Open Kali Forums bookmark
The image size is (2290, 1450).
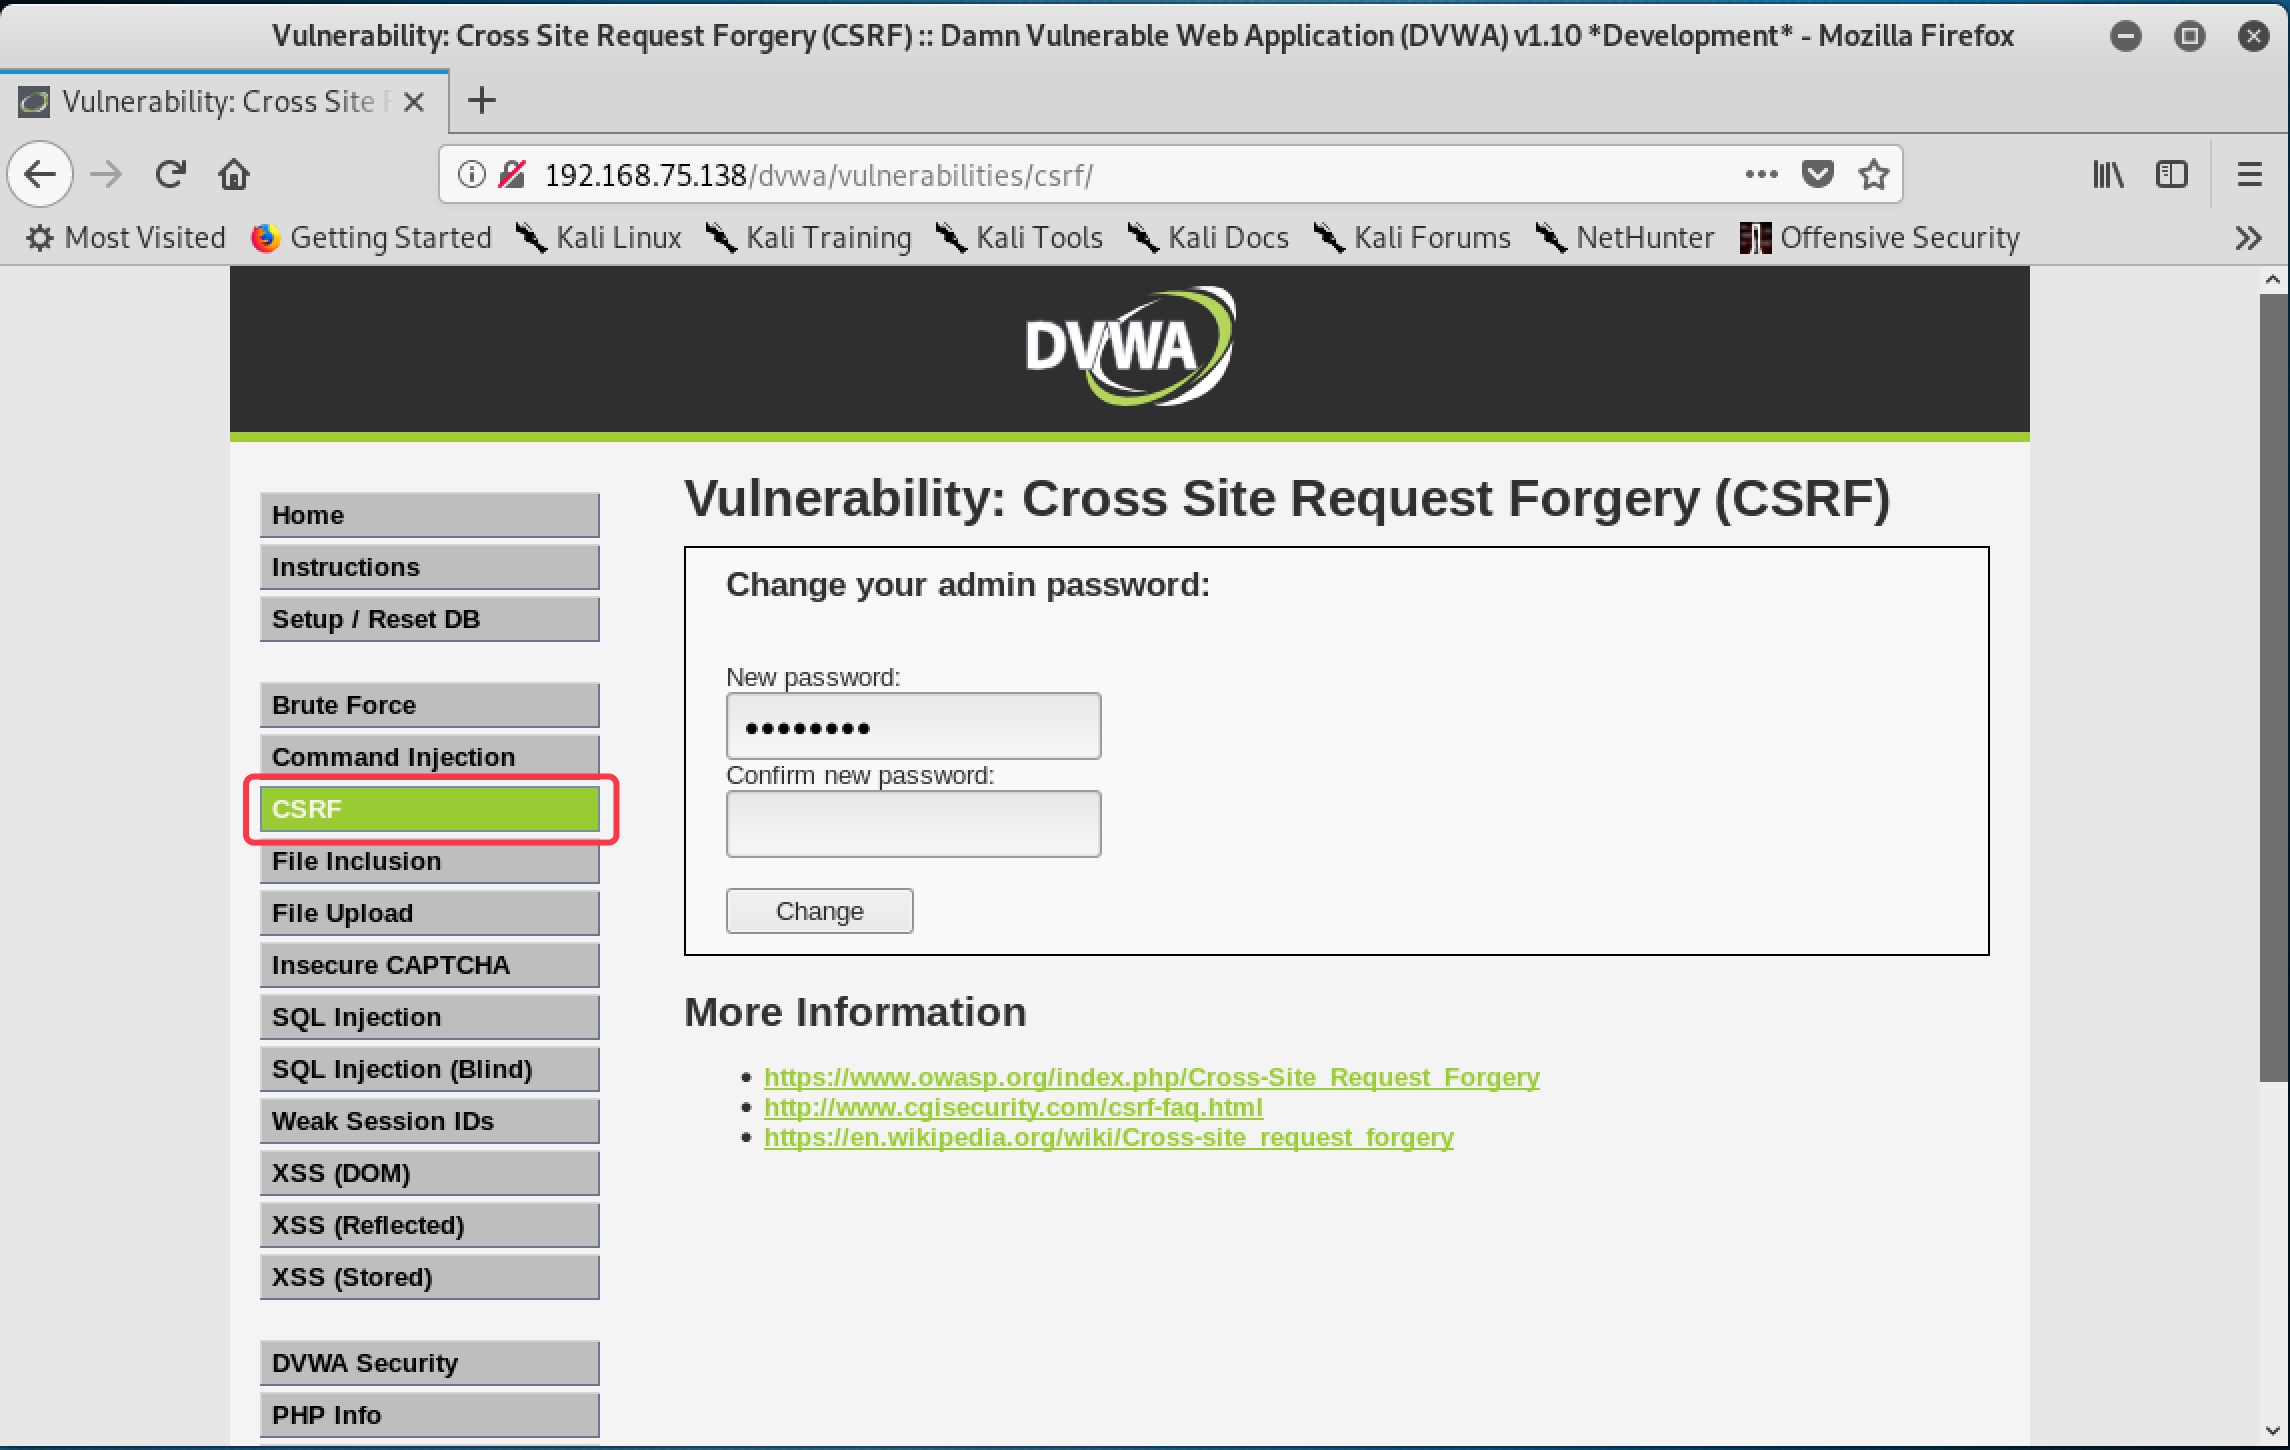tap(1412, 238)
